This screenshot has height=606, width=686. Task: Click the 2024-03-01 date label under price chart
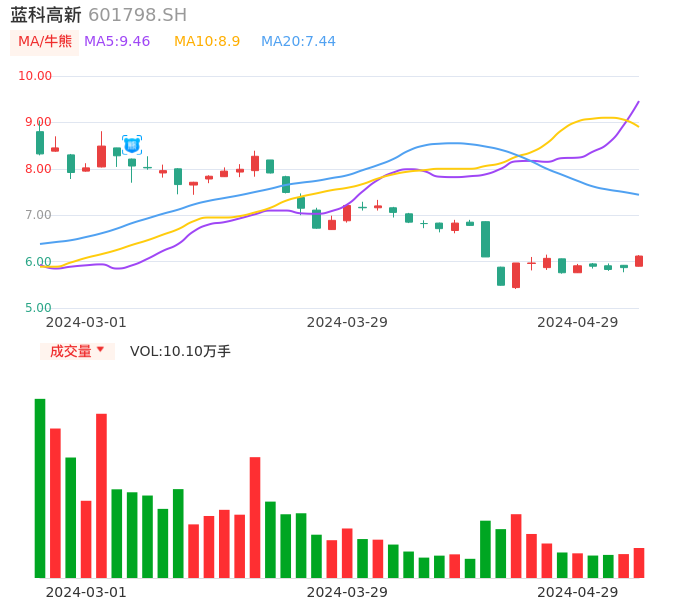(86, 322)
